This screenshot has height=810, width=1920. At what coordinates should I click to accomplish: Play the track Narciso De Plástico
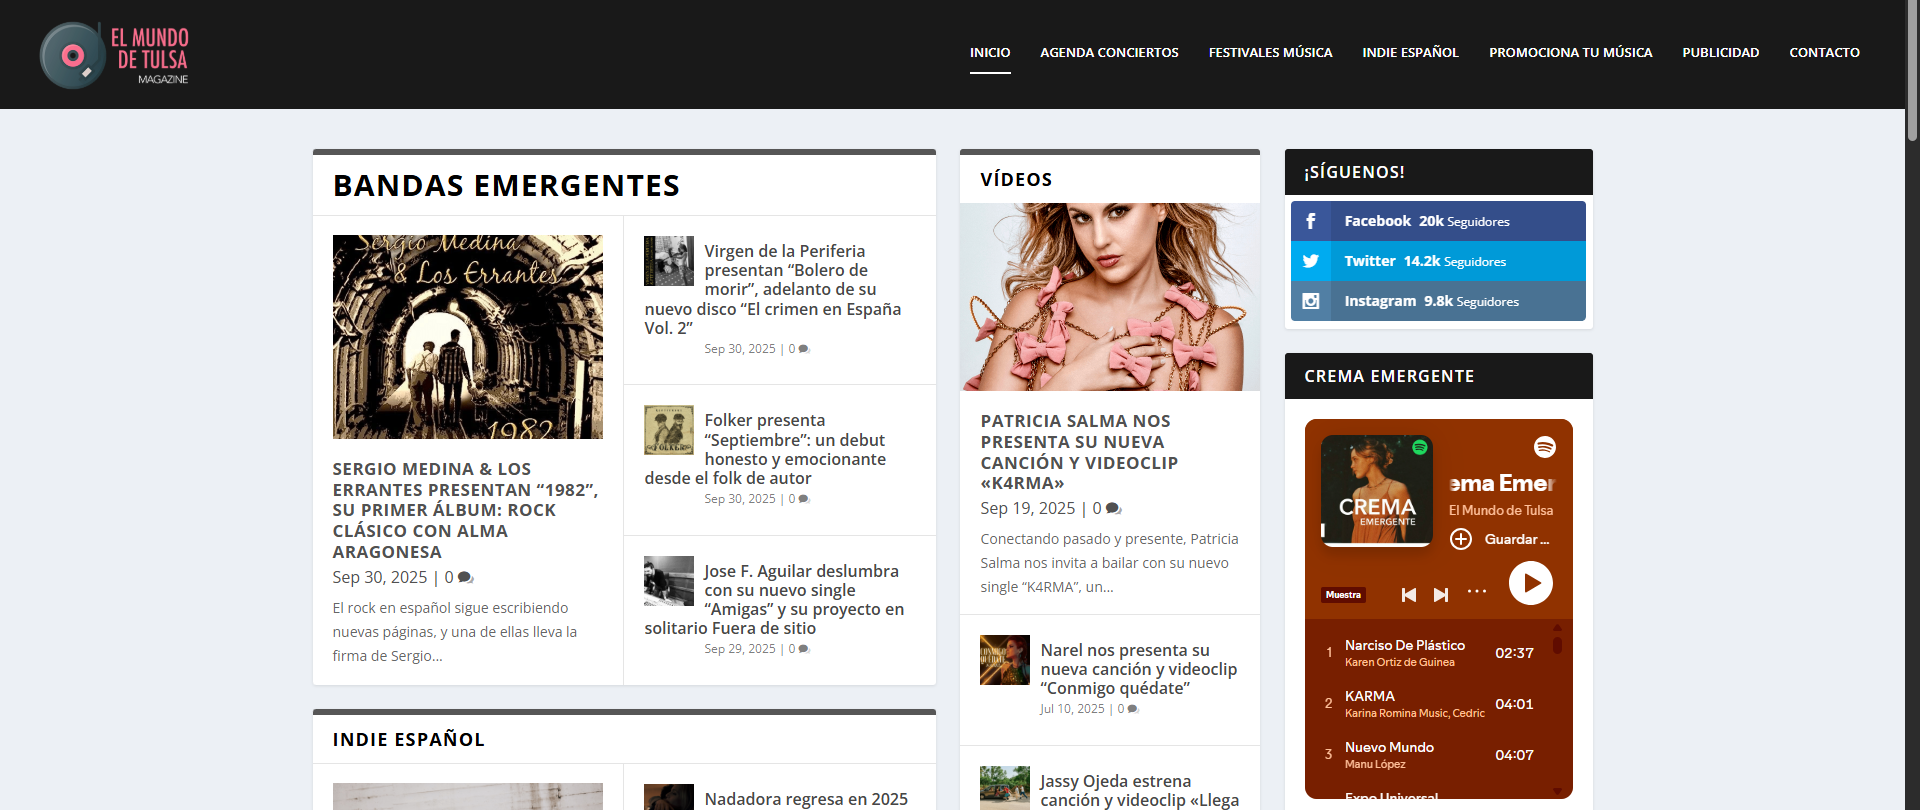pyautogui.click(x=1404, y=646)
